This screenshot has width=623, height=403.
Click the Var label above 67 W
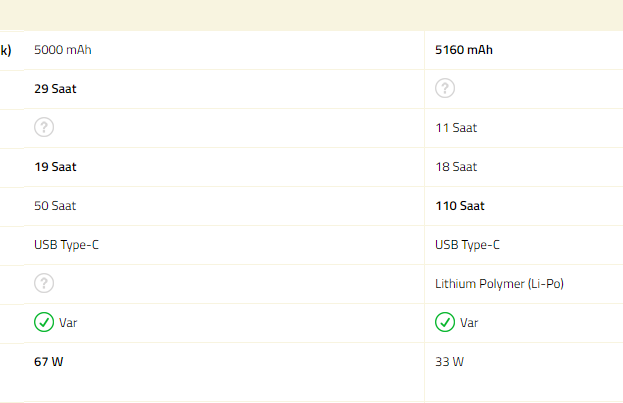point(70,322)
